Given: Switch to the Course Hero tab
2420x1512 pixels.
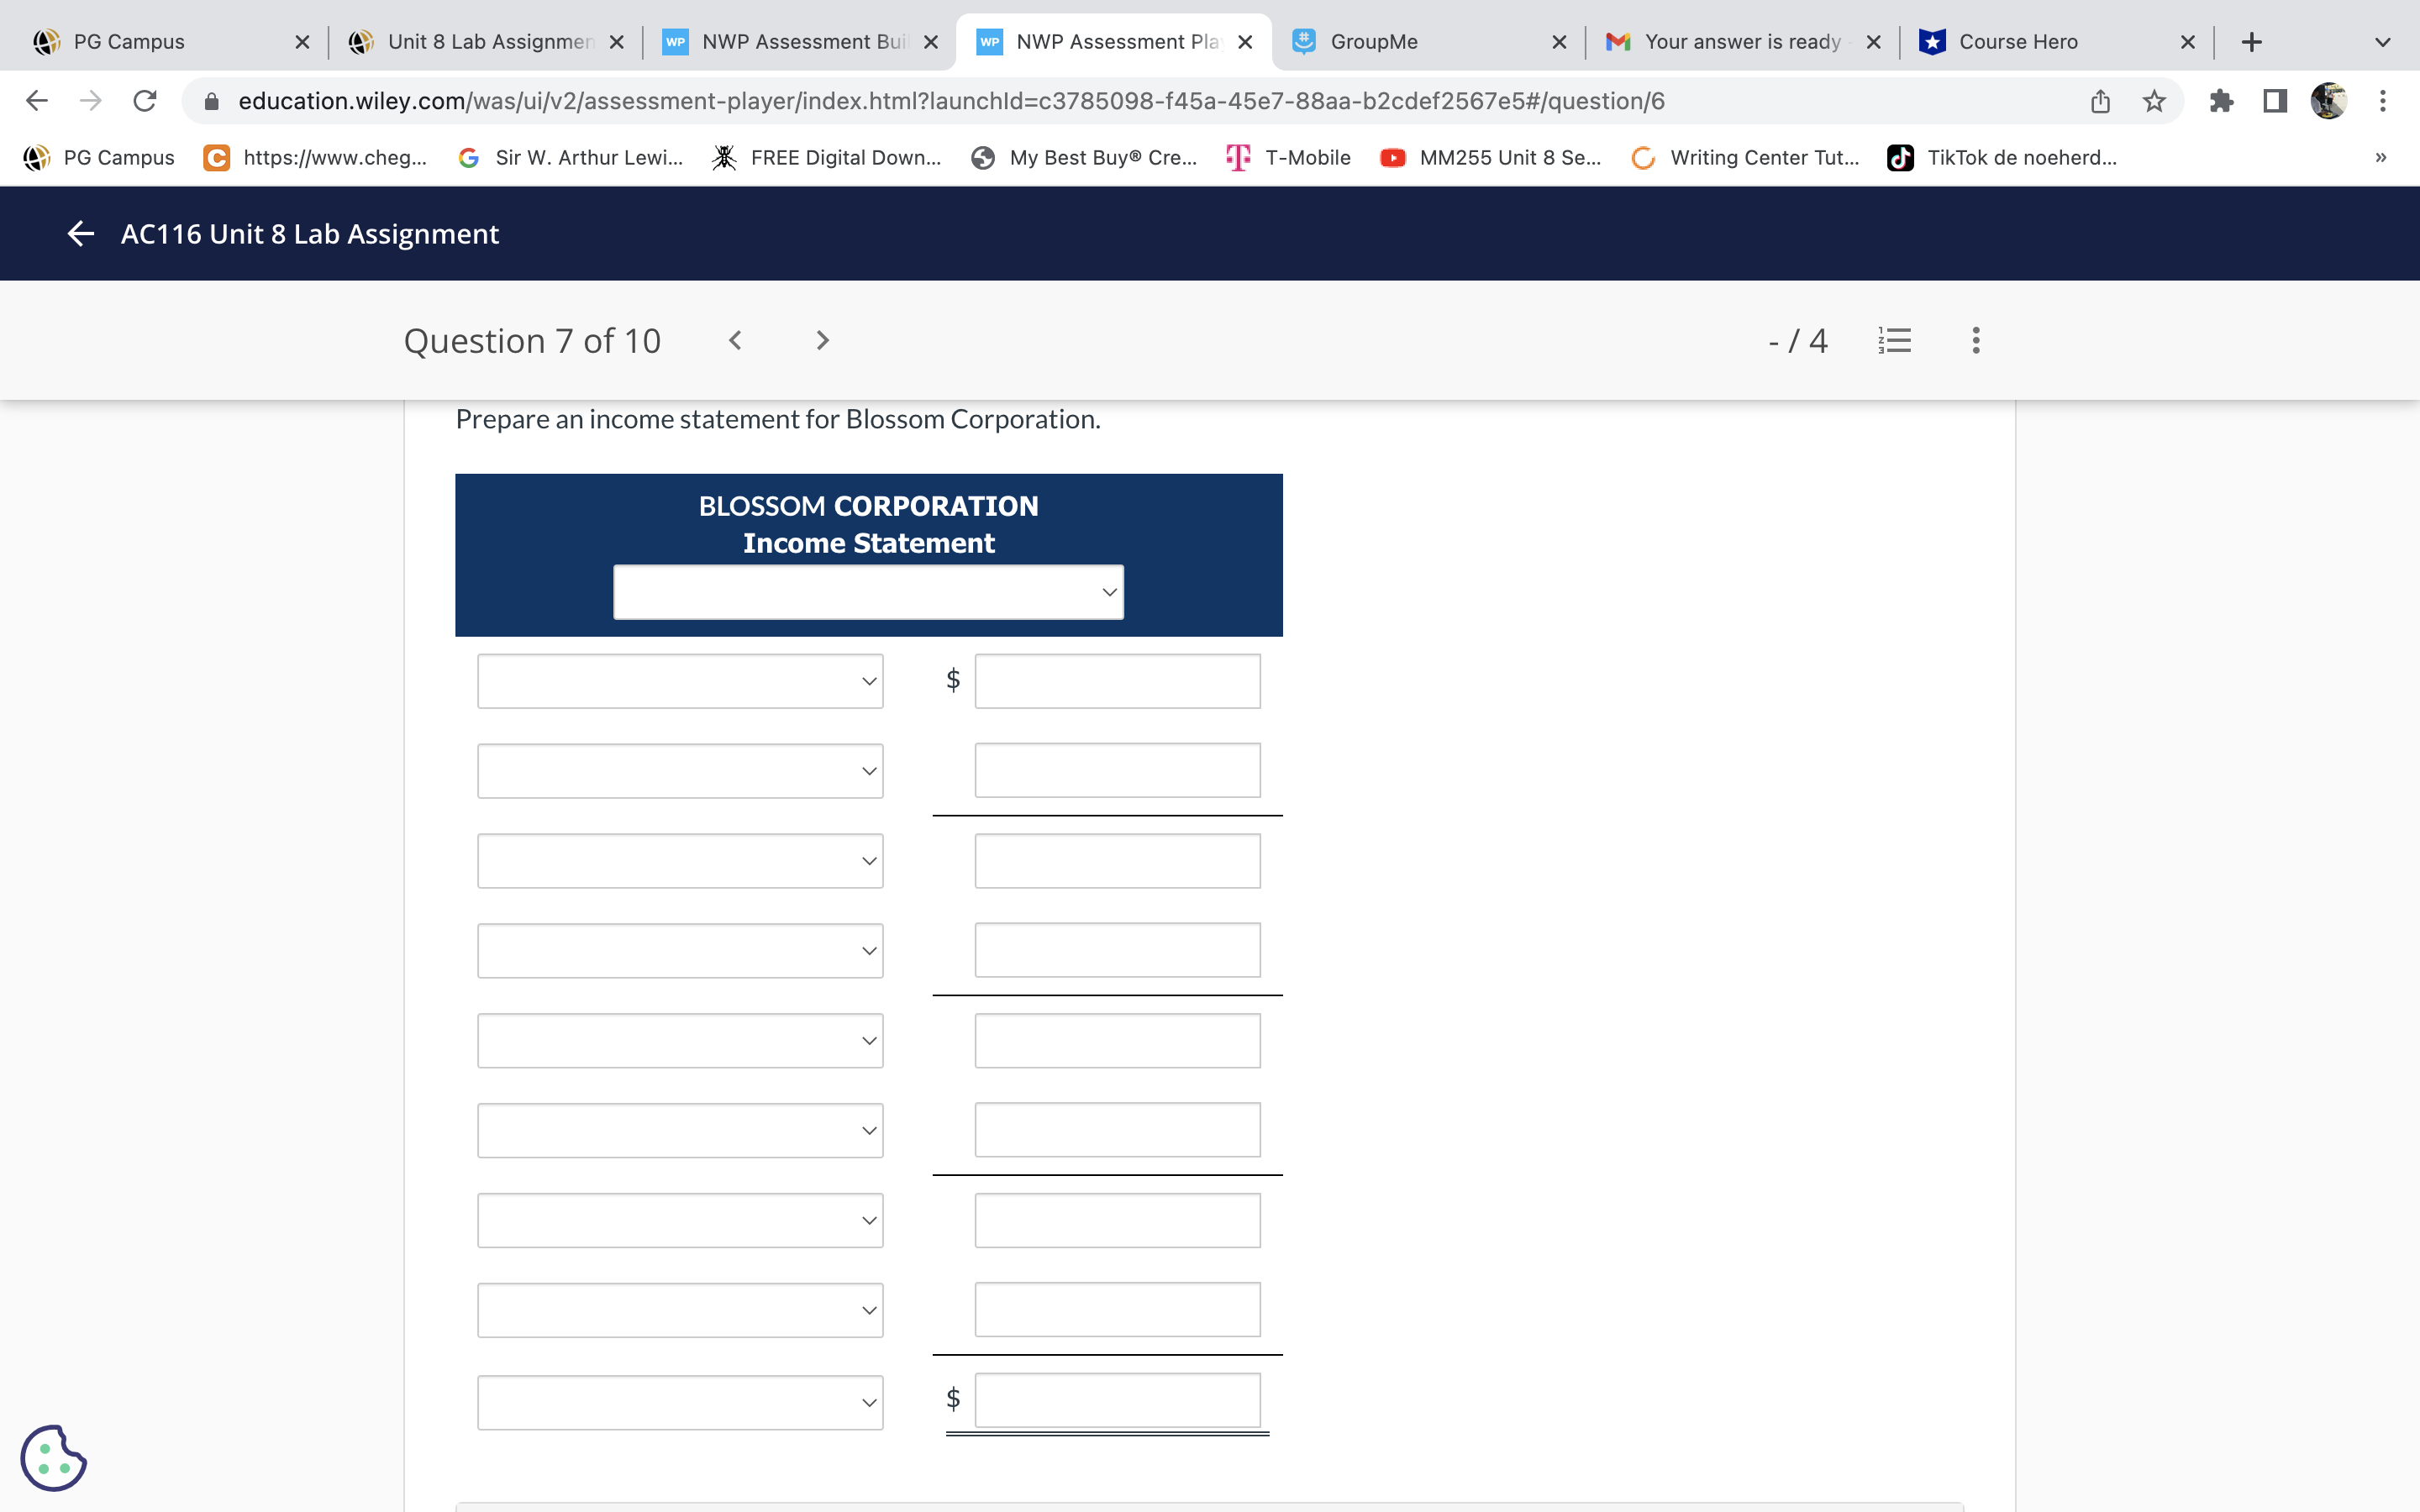Looking at the screenshot, I should 2050,42.
